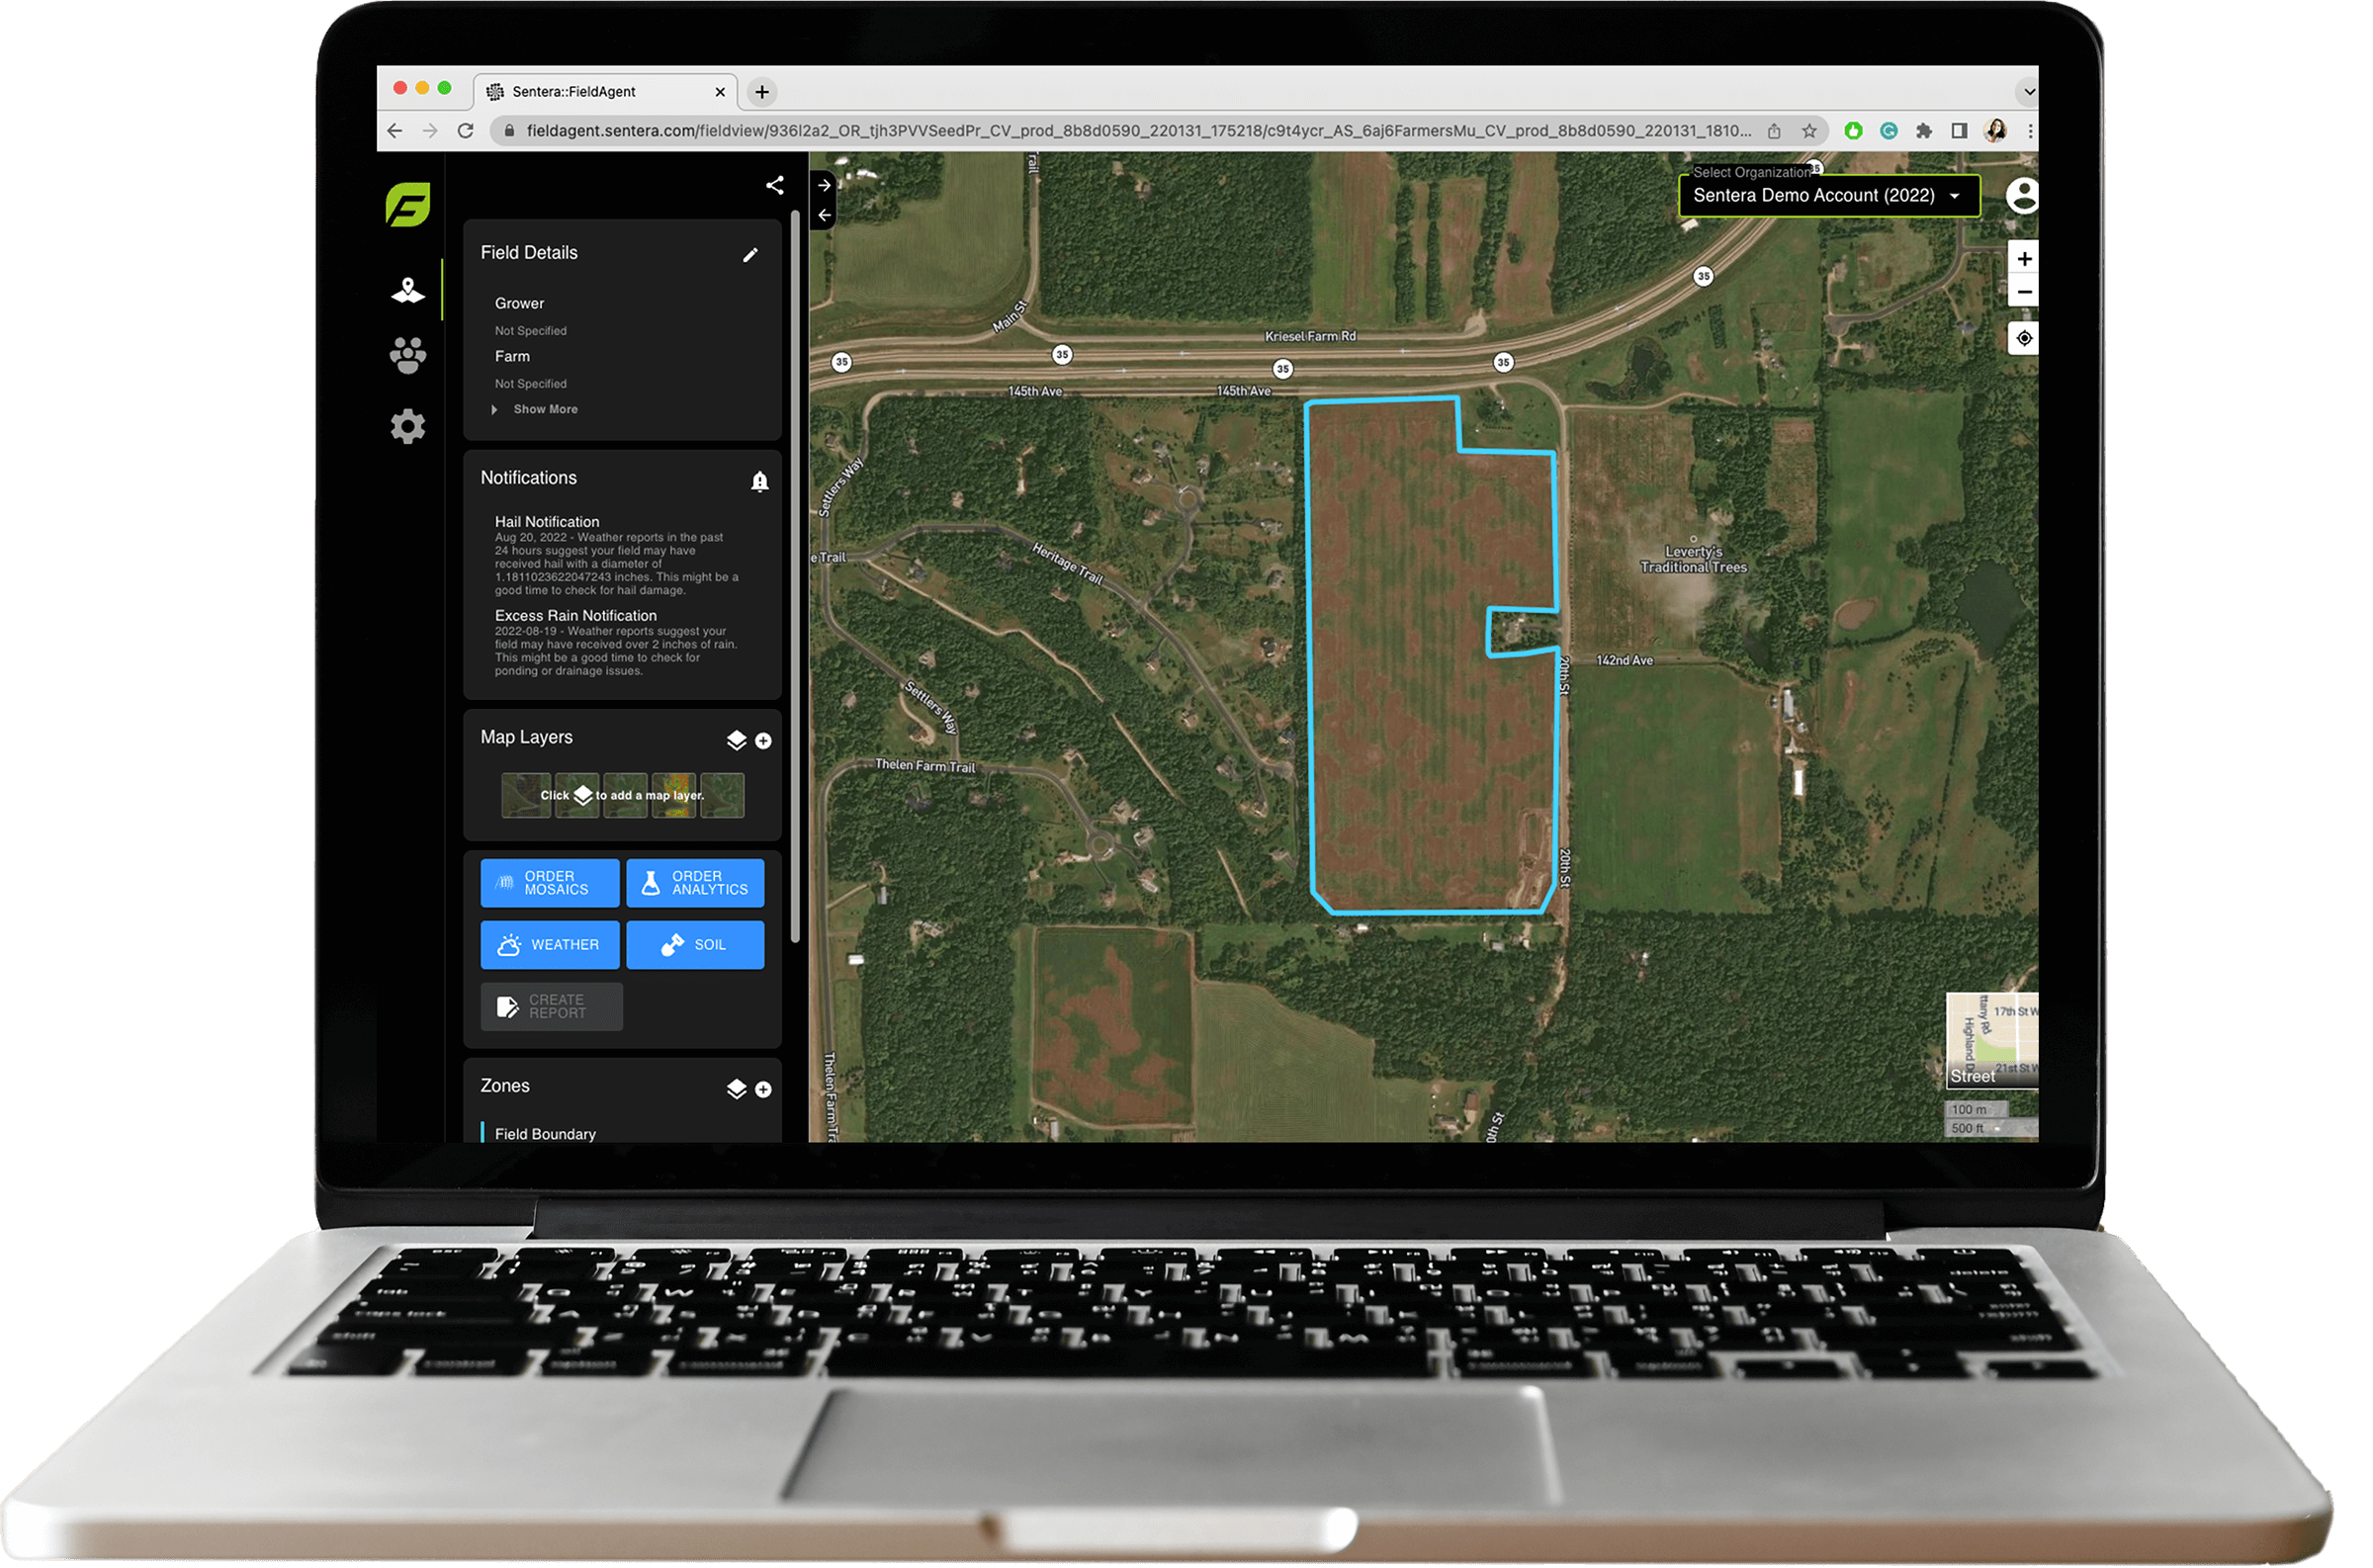Open the Grammarly extension icon
Viewport: 2373px width, 1568px height.
[x=1890, y=131]
